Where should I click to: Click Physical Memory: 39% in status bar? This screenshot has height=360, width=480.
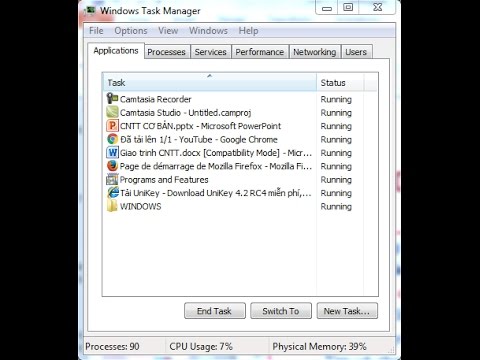319,346
